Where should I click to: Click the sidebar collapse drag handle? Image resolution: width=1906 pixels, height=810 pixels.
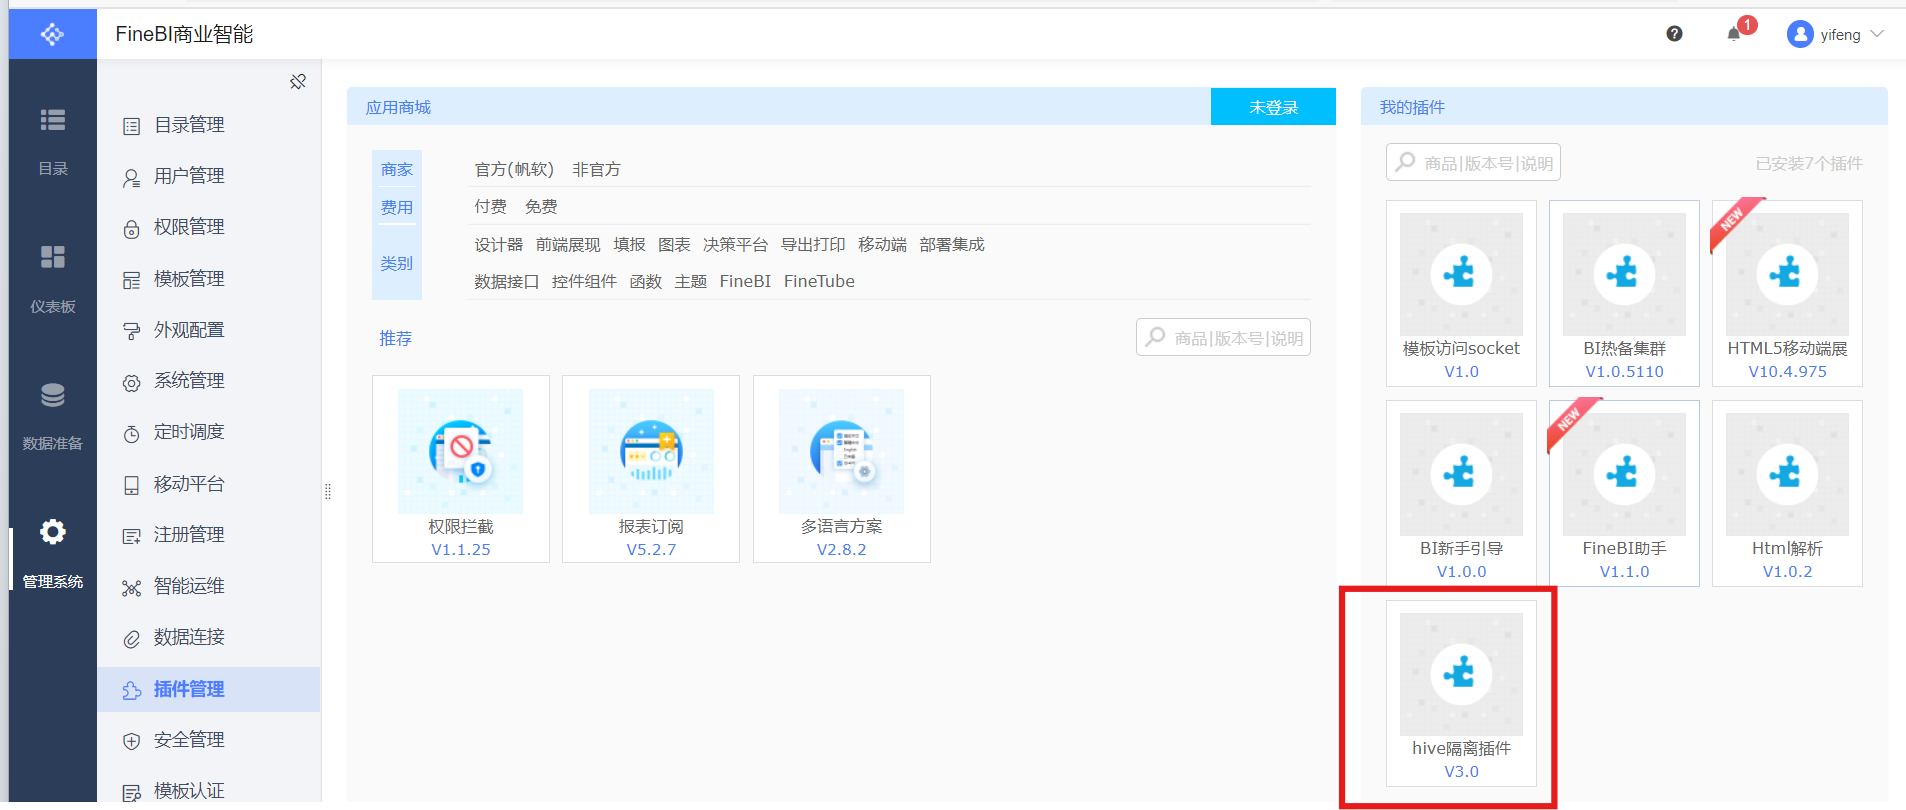(328, 491)
